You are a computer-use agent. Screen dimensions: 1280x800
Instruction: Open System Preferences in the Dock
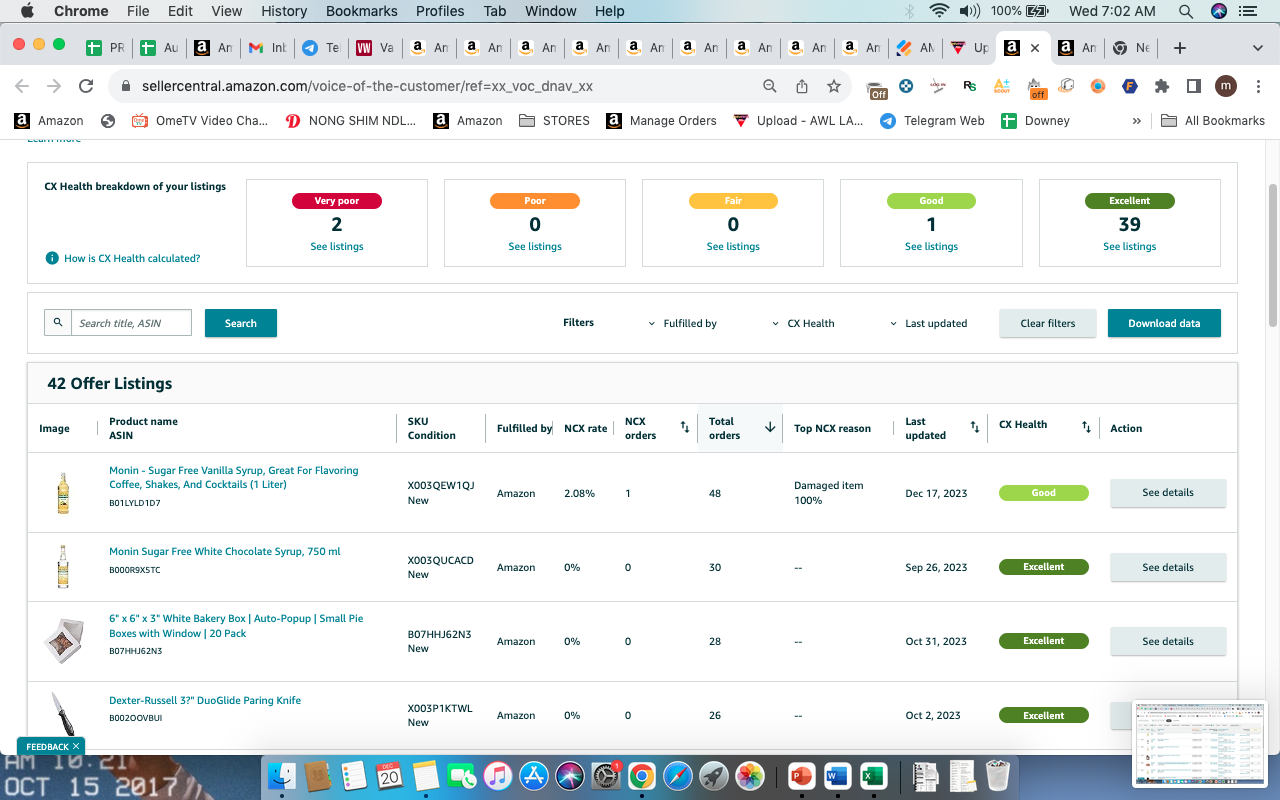pos(605,775)
